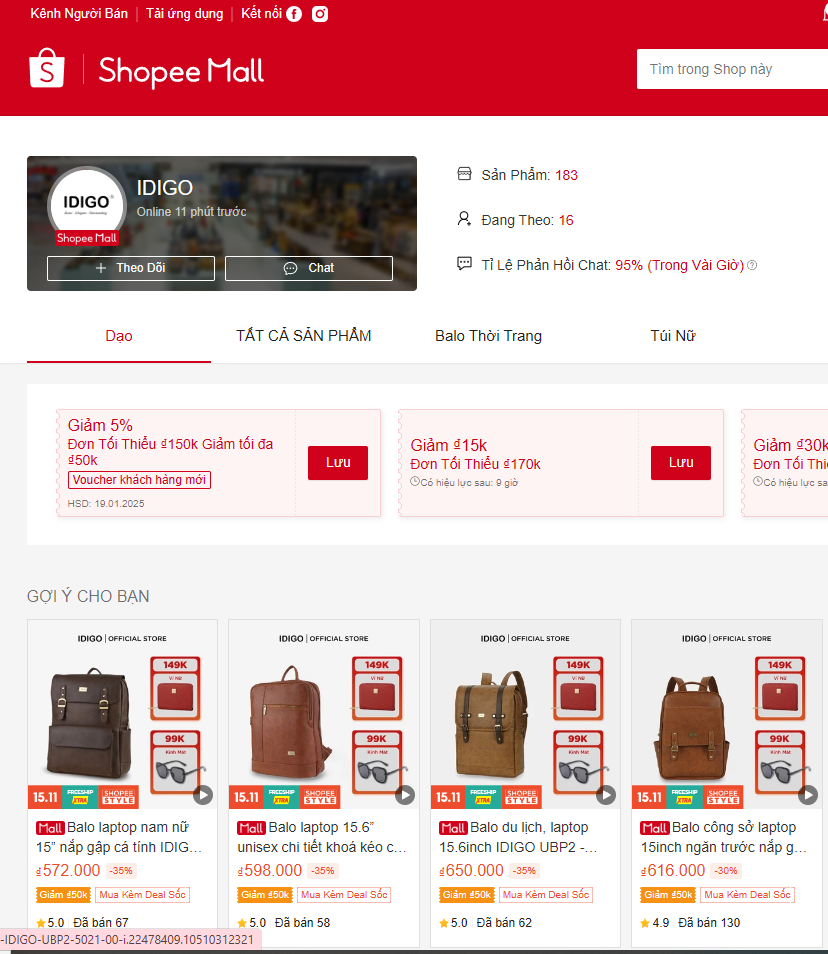Screen dimensions: 828x954
Task: Click the IDIGO shop avatar logo
Action: tap(86, 204)
